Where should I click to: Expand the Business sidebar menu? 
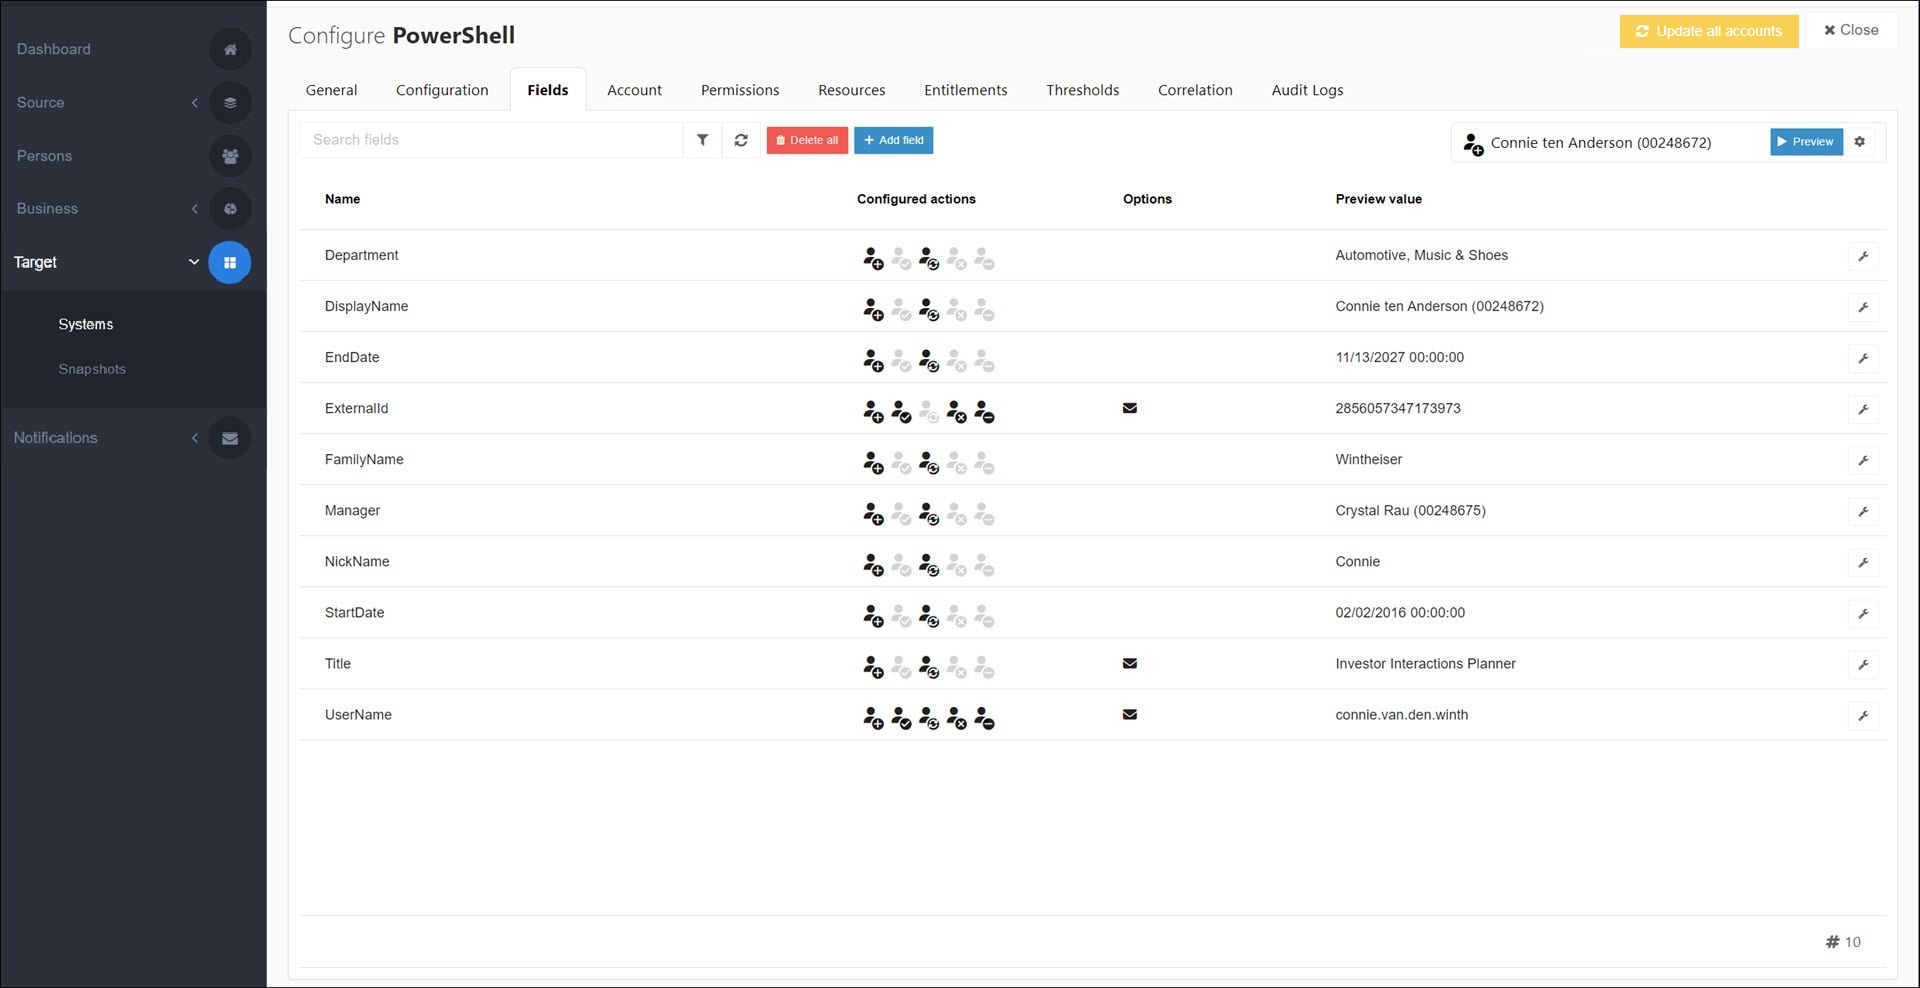[x=195, y=209]
